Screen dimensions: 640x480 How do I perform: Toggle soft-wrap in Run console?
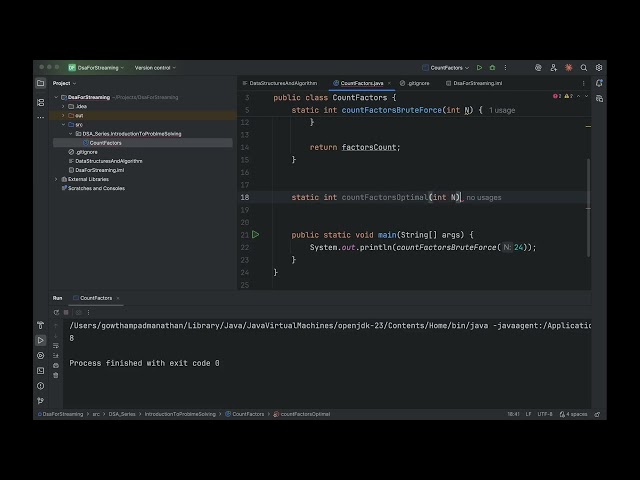[56, 346]
